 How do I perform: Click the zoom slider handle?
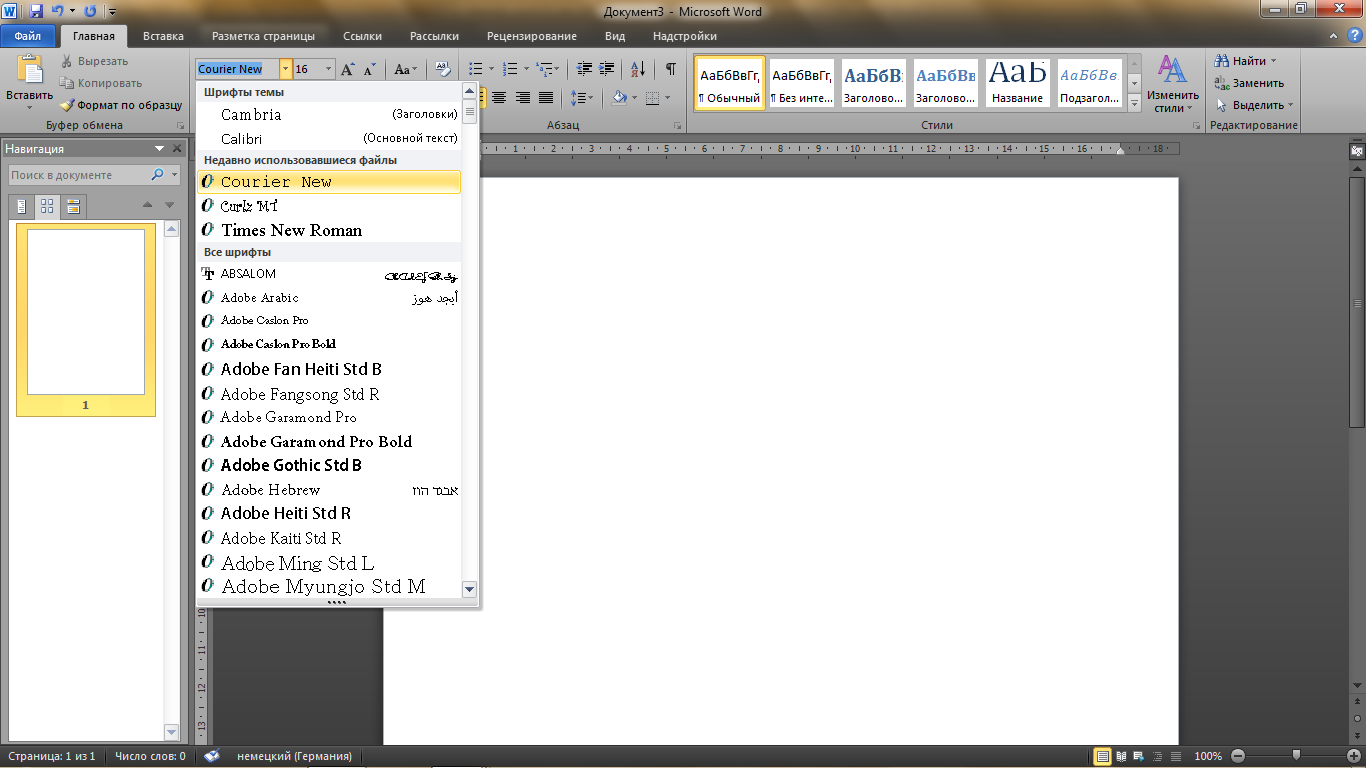pos(1296,756)
